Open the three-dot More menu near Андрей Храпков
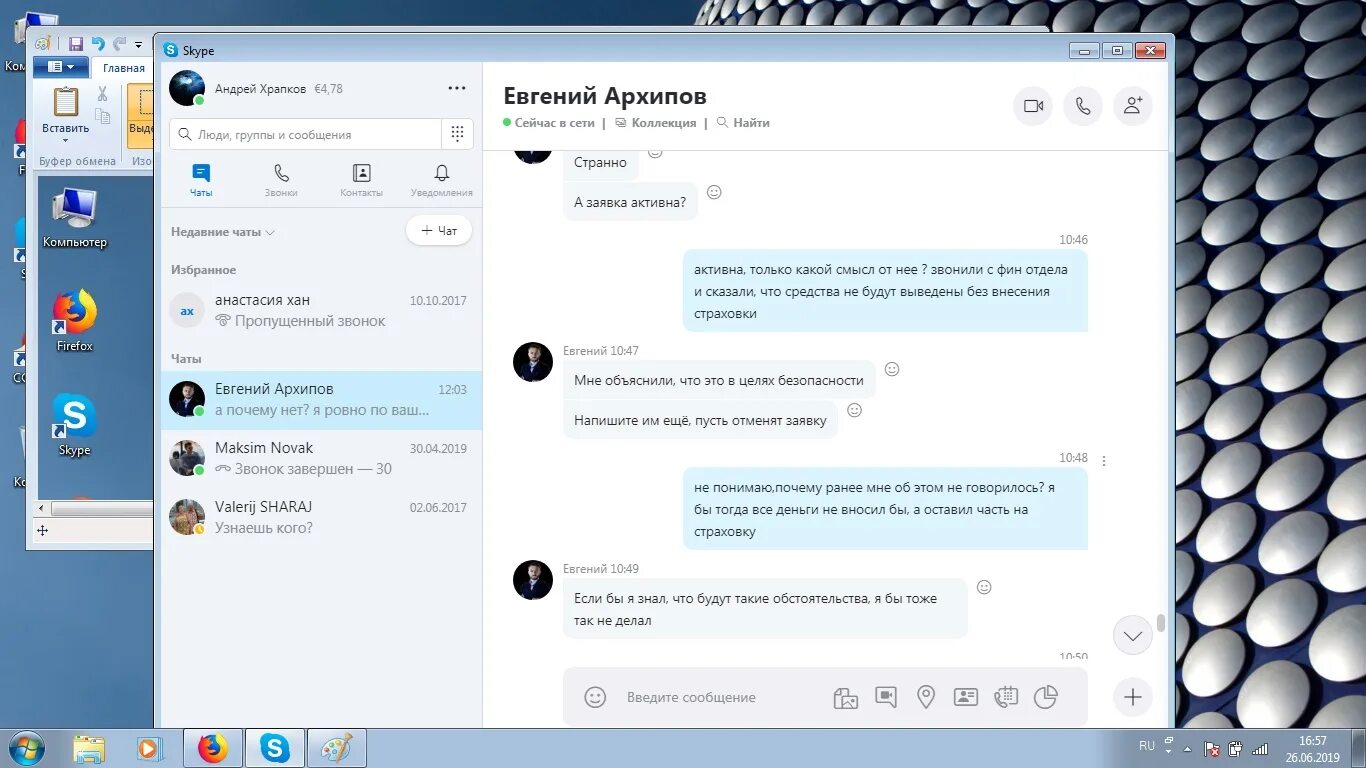 pos(457,88)
